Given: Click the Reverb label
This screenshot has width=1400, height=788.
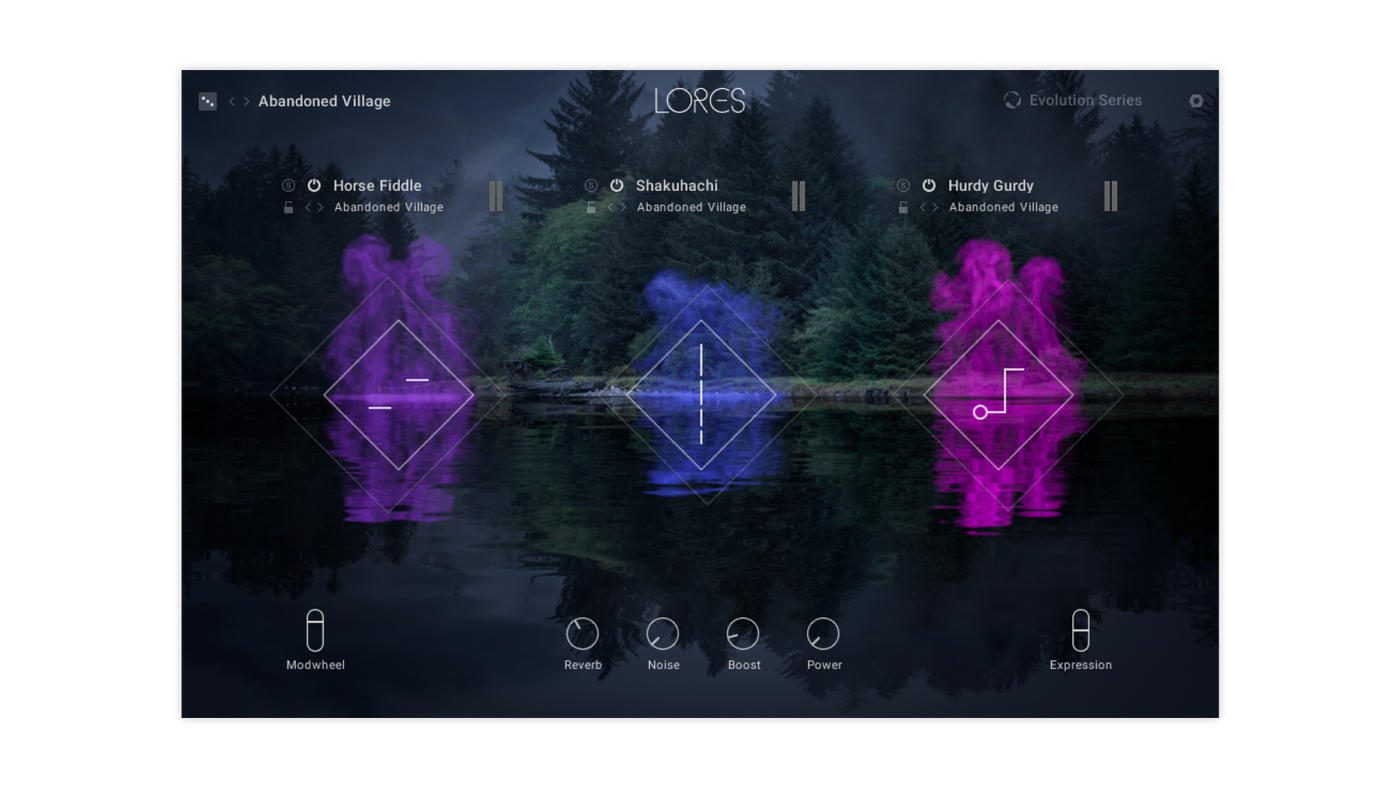Looking at the screenshot, I should [x=583, y=665].
